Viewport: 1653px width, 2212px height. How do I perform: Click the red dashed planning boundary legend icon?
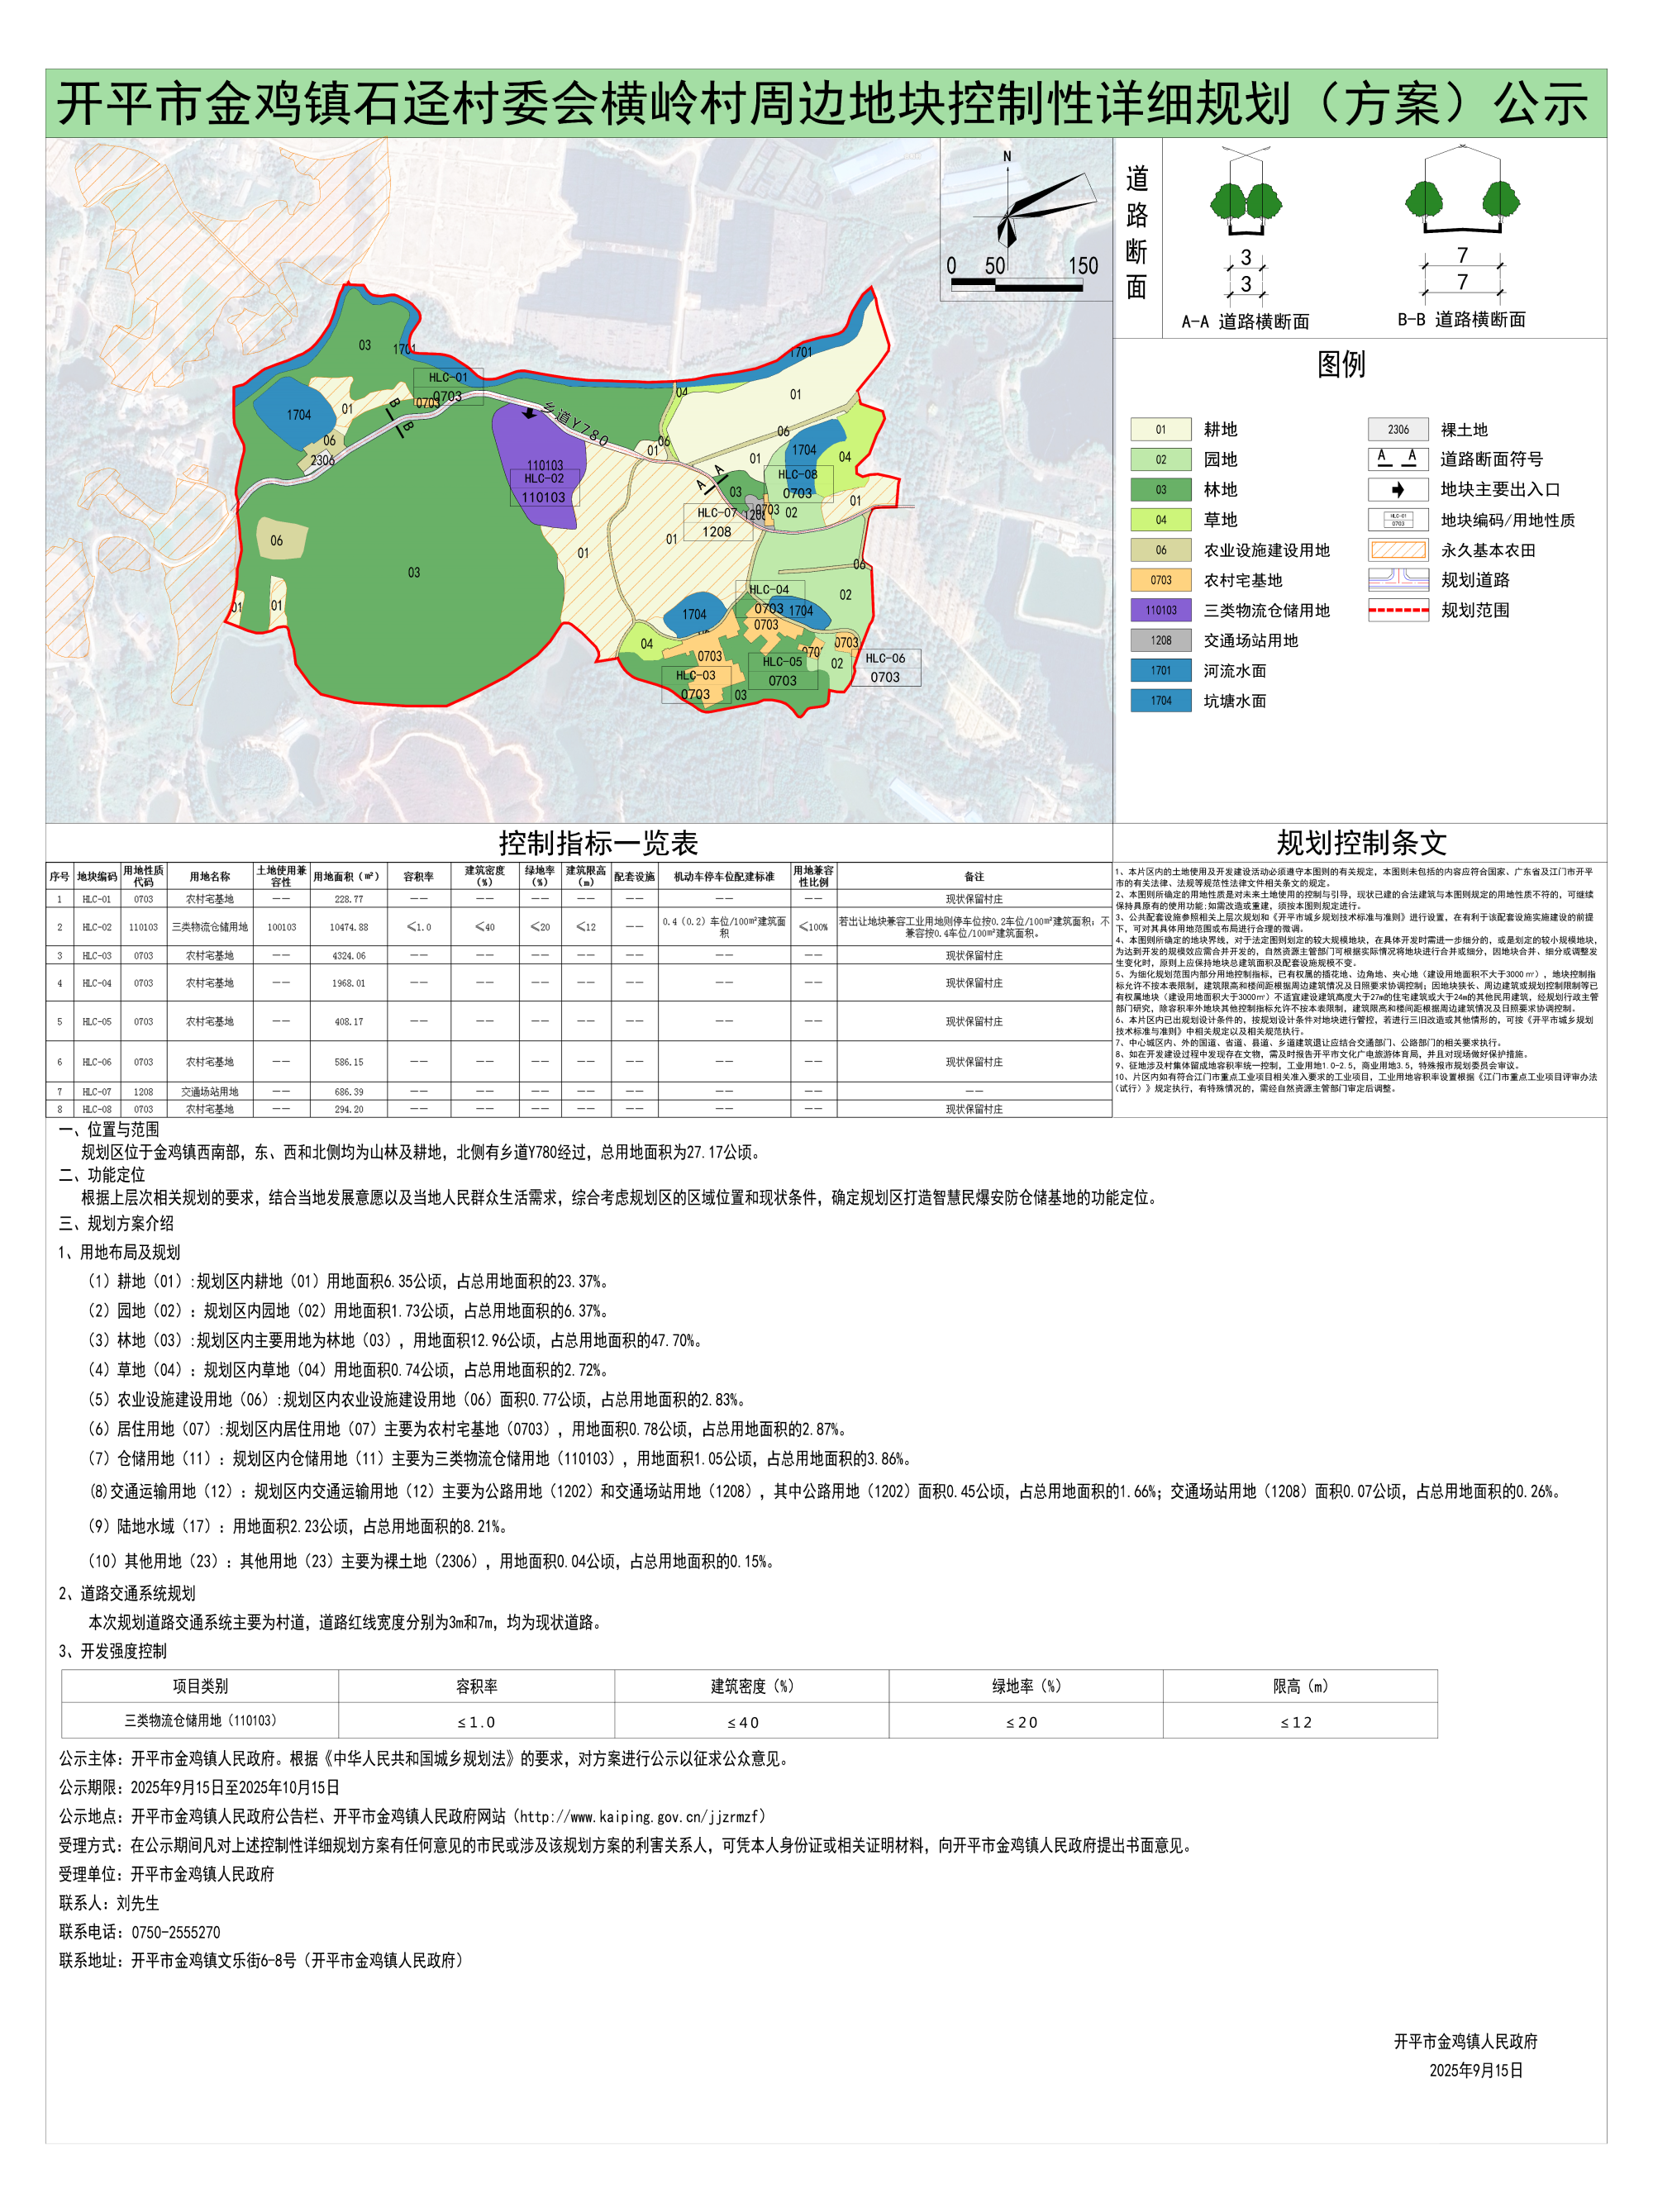1398,610
